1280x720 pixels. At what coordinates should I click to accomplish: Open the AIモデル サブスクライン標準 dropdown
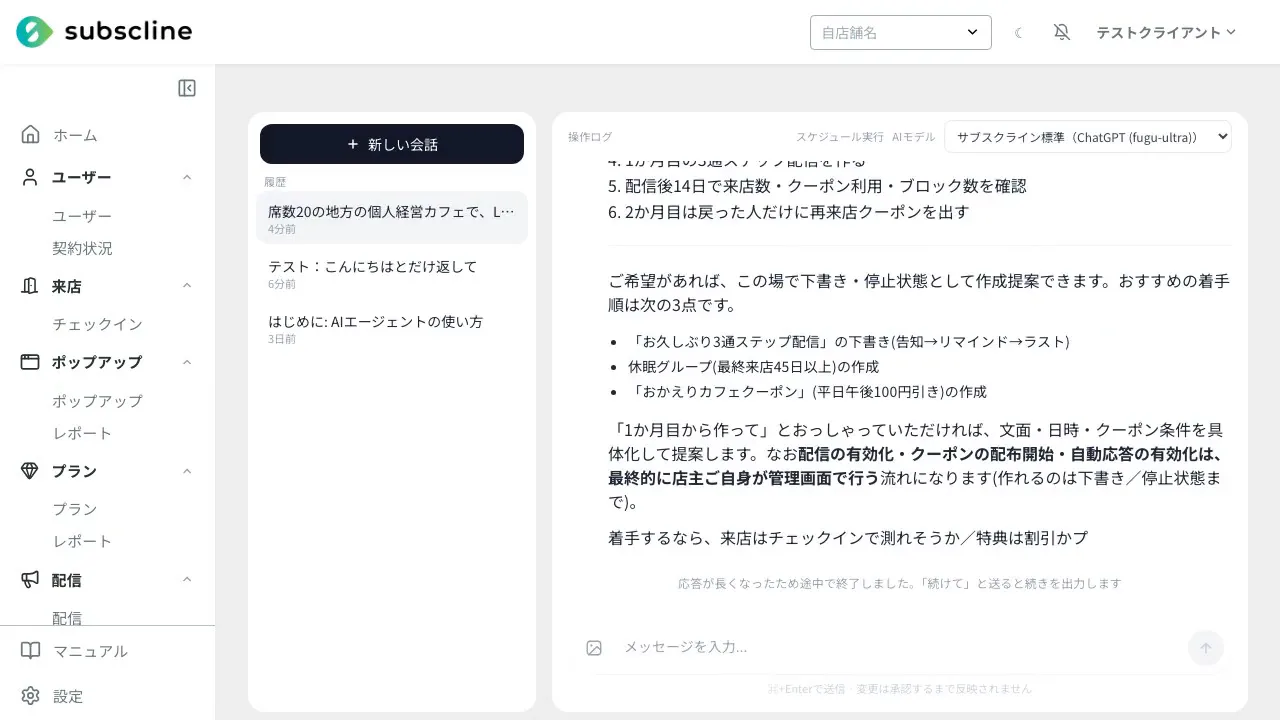click(1088, 137)
